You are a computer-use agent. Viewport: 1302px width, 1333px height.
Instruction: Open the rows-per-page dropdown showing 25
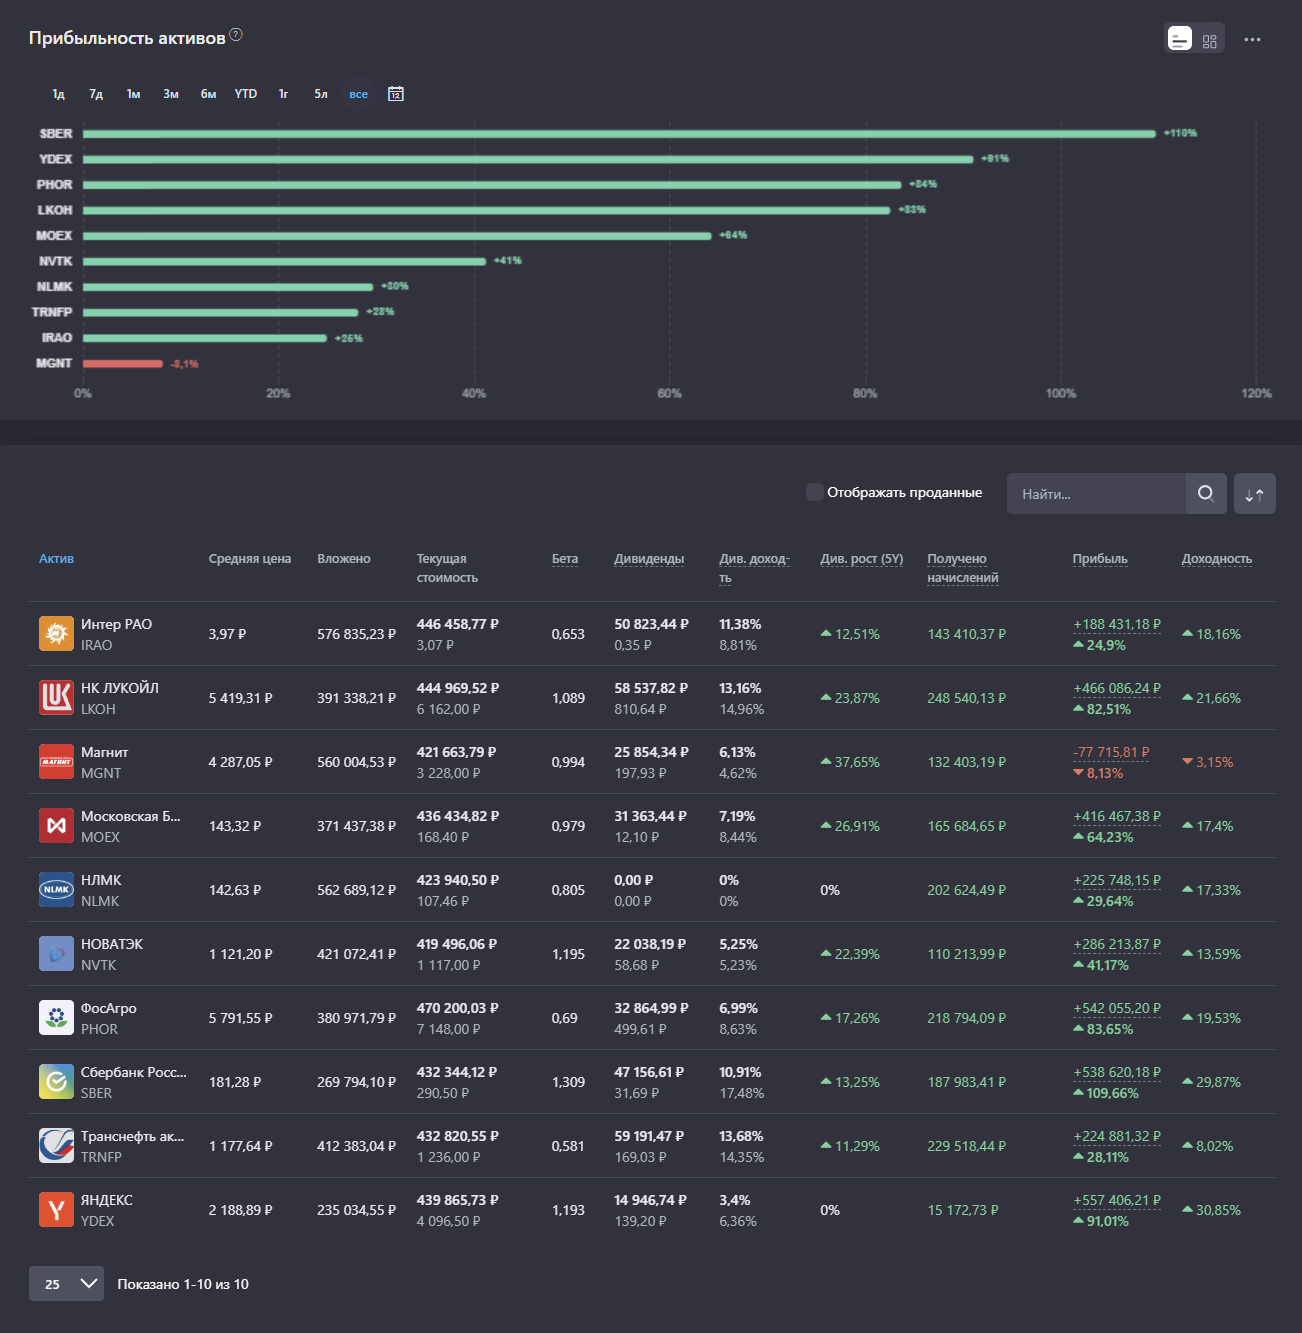click(x=66, y=1284)
